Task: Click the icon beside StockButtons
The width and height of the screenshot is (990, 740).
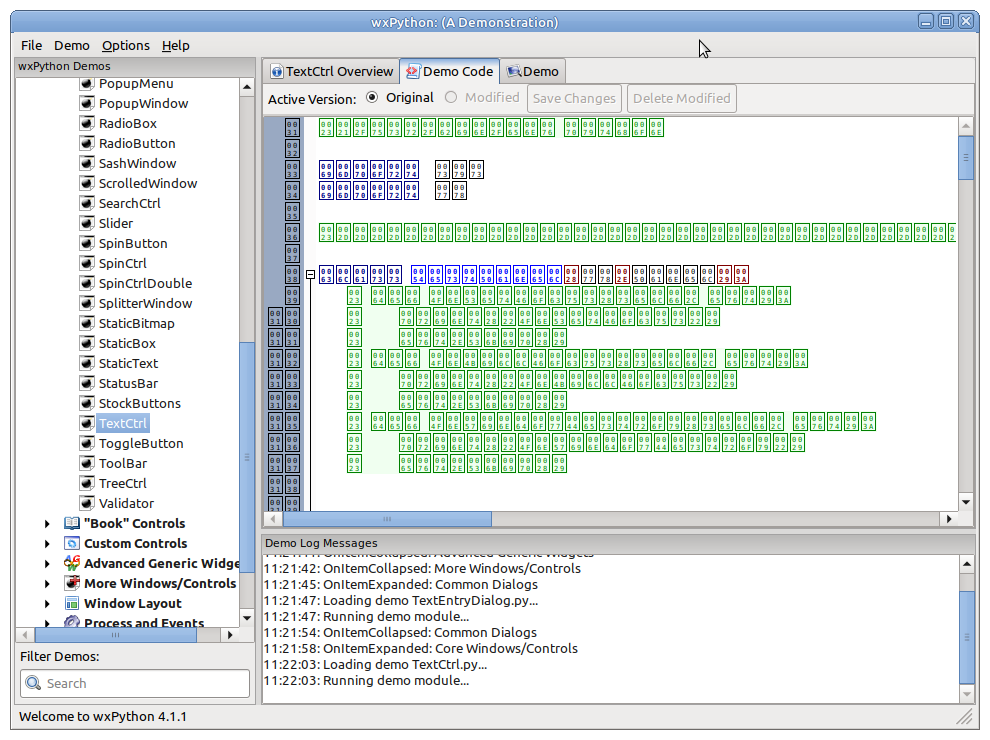Action: click(87, 403)
